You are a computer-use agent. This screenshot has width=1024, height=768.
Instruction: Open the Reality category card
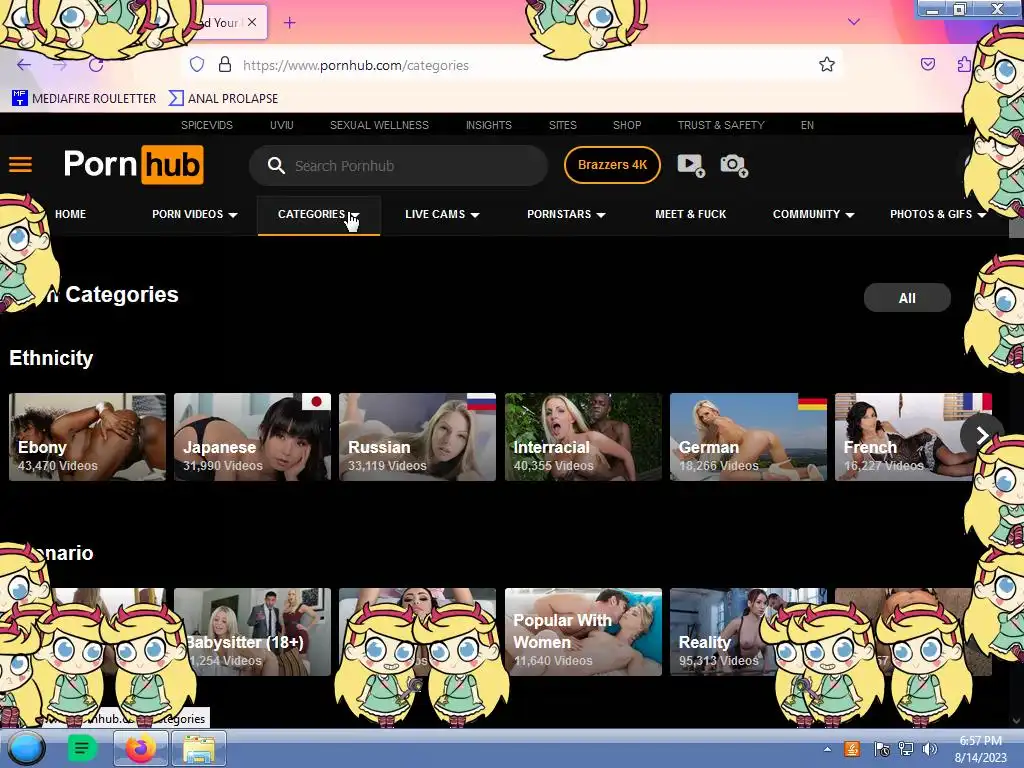[748, 632]
